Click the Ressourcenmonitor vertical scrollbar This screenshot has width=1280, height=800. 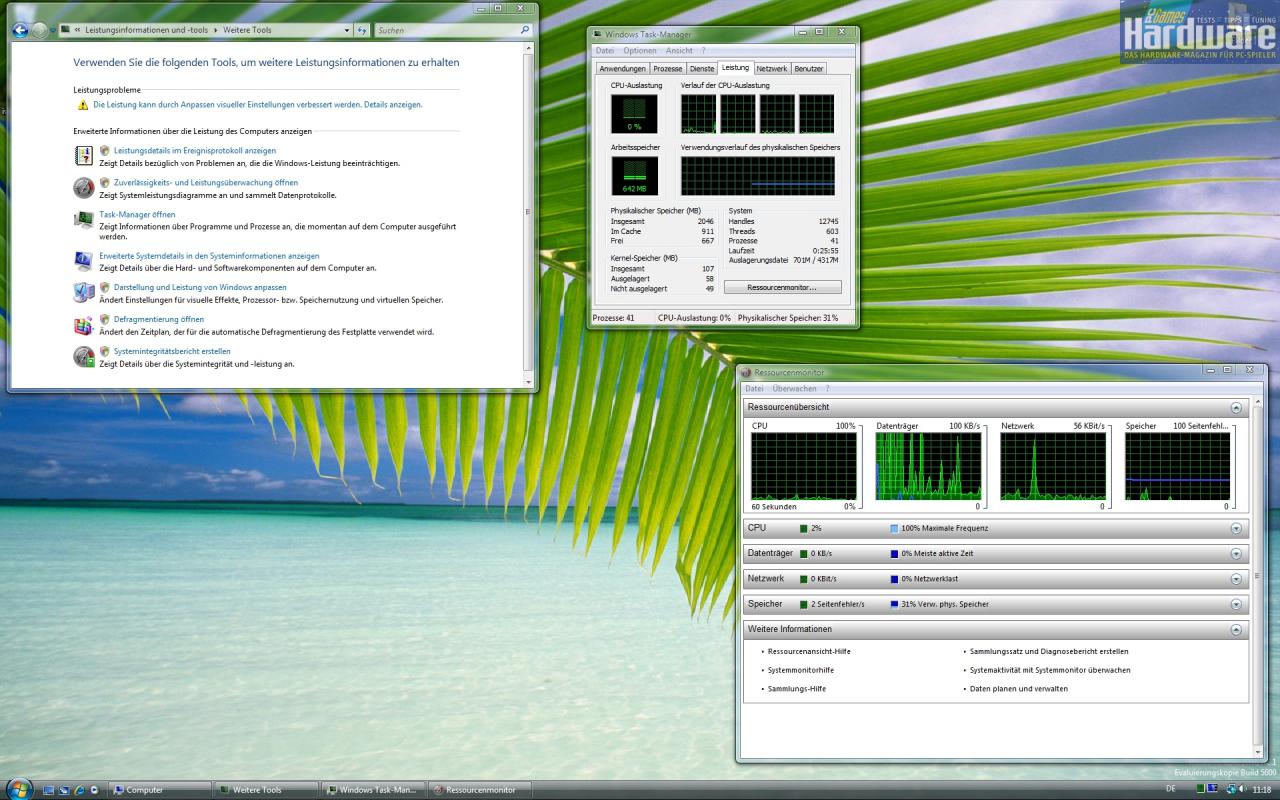pyautogui.click(x=1259, y=578)
